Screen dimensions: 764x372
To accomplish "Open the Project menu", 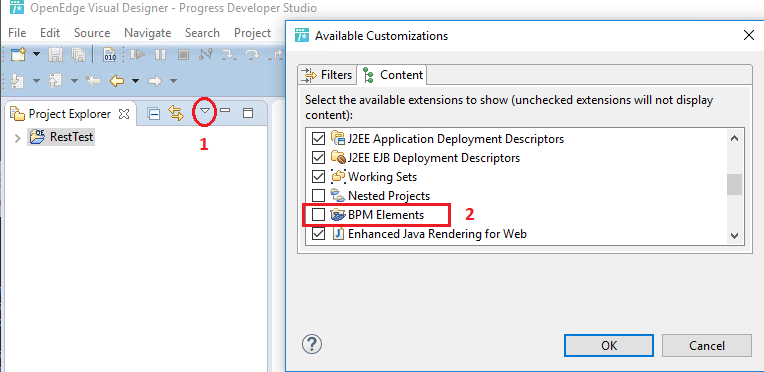I will click(252, 33).
